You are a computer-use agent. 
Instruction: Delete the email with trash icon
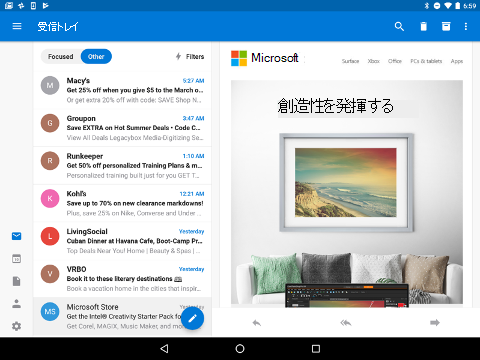pyautogui.click(x=423, y=26)
